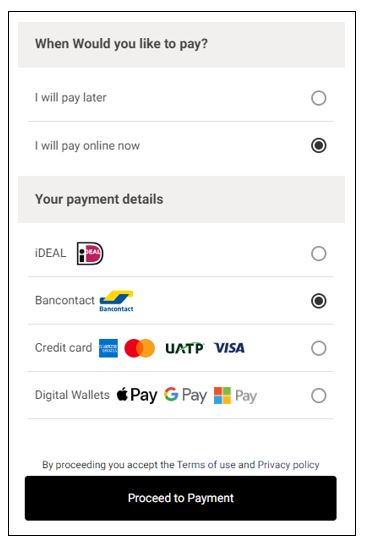The image size is (366, 549).
Task: Choose the Credit card radio button
Action: [x=319, y=348]
